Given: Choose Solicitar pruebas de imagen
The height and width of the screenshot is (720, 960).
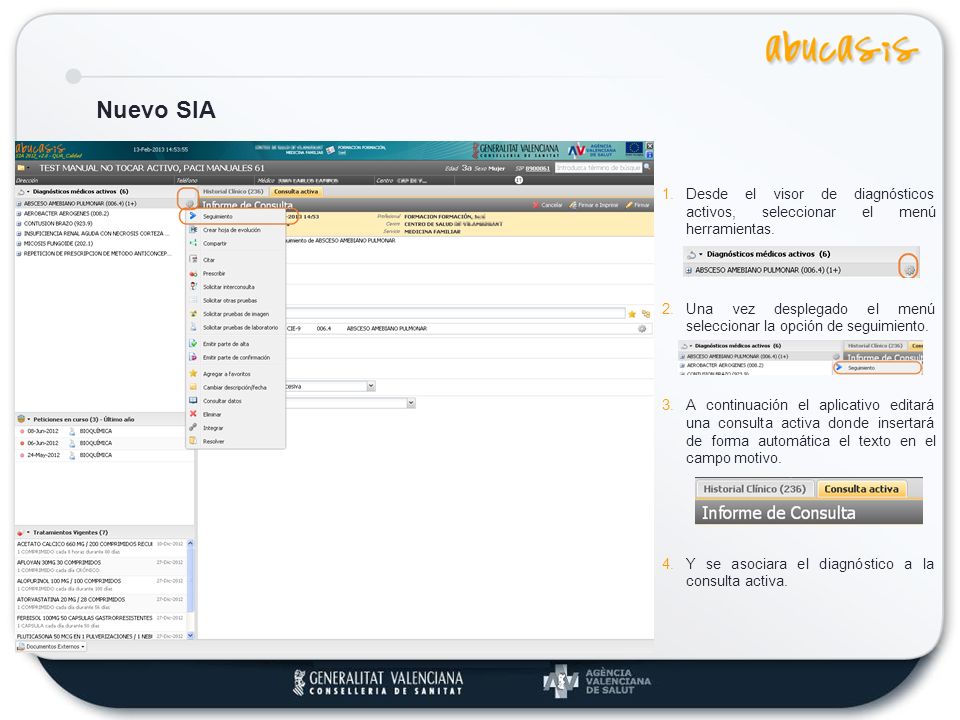Looking at the screenshot, I should click(x=236, y=314).
